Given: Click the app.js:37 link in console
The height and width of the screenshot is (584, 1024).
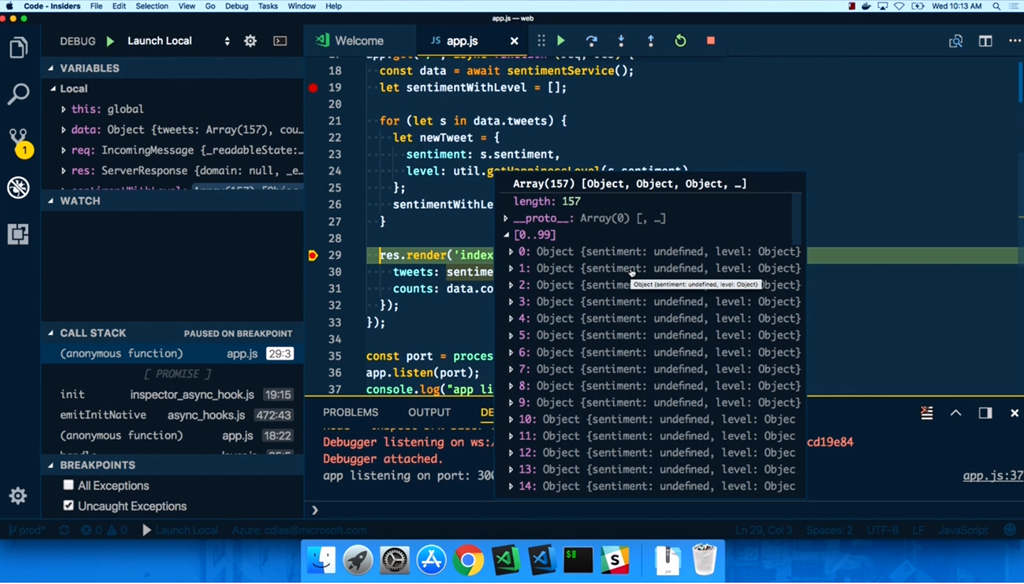Looking at the screenshot, I should [x=992, y=476].
